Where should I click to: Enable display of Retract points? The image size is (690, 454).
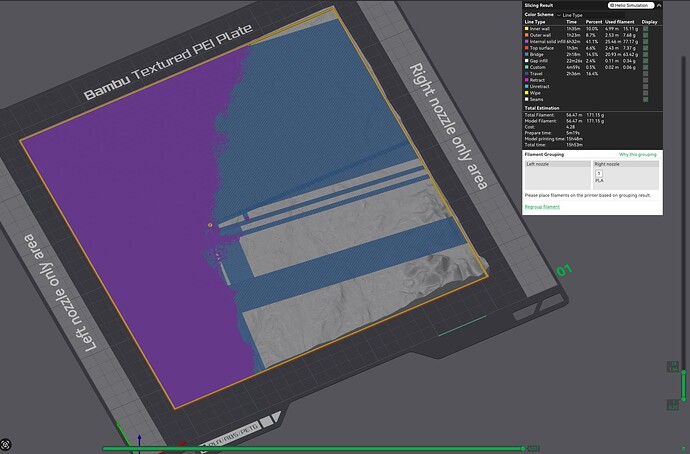(646, 80)
